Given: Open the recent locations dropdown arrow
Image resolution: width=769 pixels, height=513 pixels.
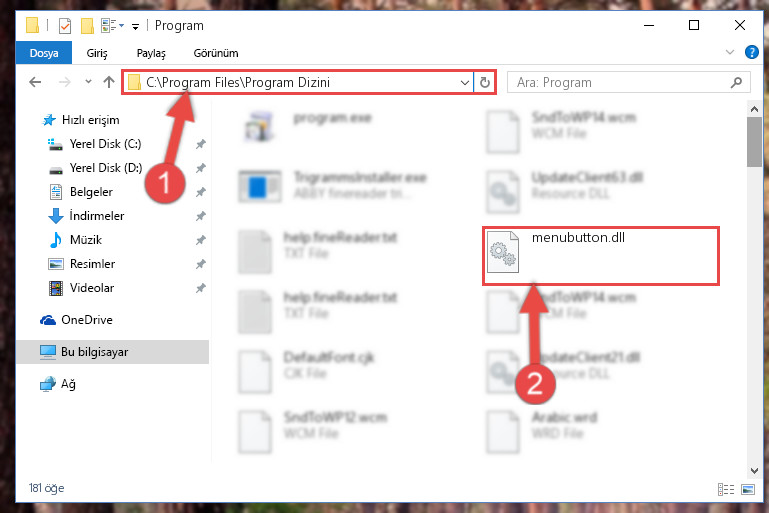Looking at the screenshot, I should pyautogui.click(x=88, y=82).
